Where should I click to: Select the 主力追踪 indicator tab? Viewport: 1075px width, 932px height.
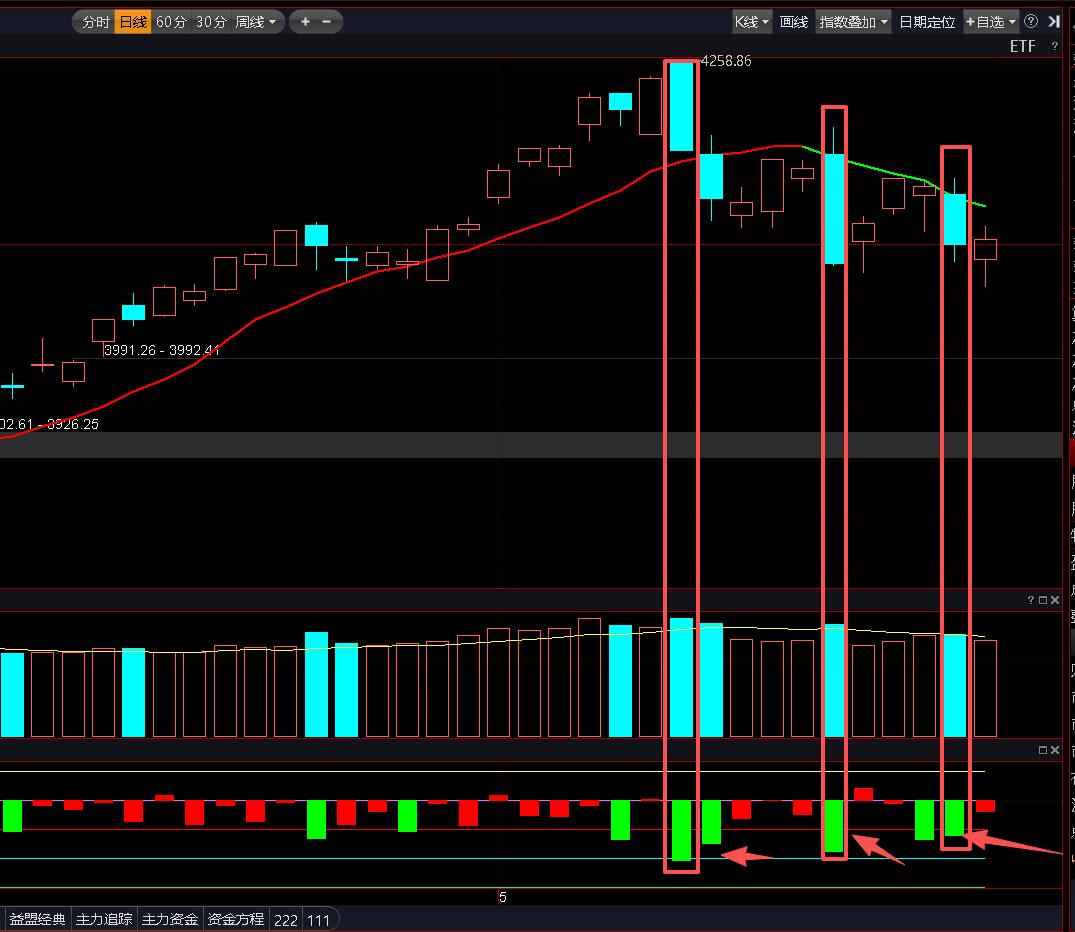(x=104, y=919)
